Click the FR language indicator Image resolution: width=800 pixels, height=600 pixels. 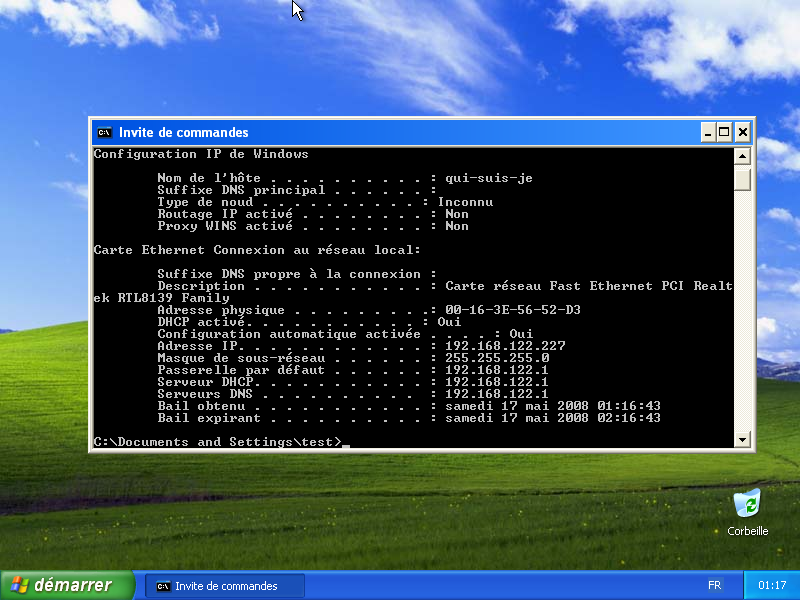(x=714, y=585)
